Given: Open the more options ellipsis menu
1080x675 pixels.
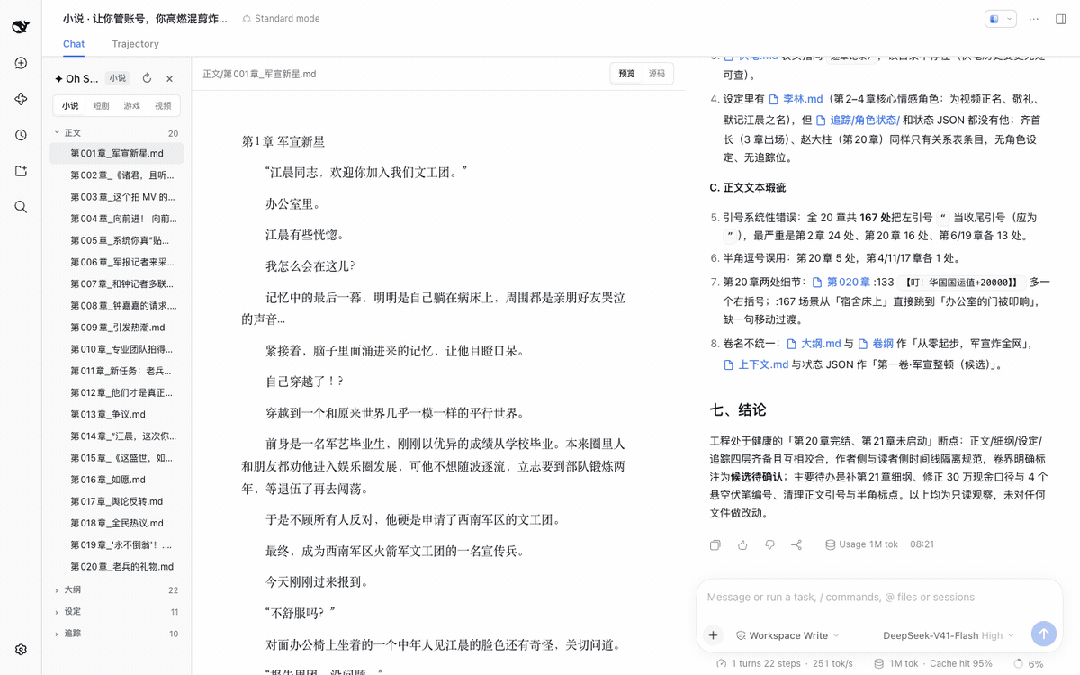Looking at the screenshot, I should [1034, 19].
